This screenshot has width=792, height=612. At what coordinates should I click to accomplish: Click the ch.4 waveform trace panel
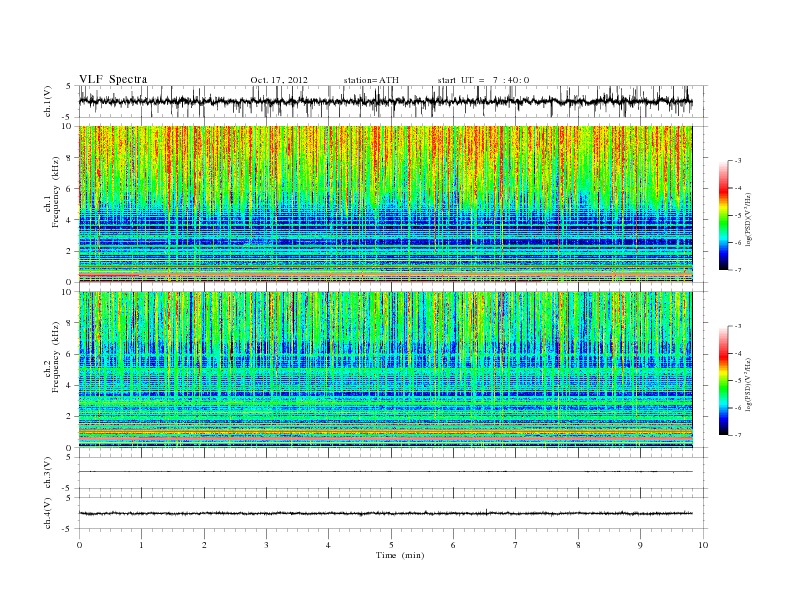(393, 513)
